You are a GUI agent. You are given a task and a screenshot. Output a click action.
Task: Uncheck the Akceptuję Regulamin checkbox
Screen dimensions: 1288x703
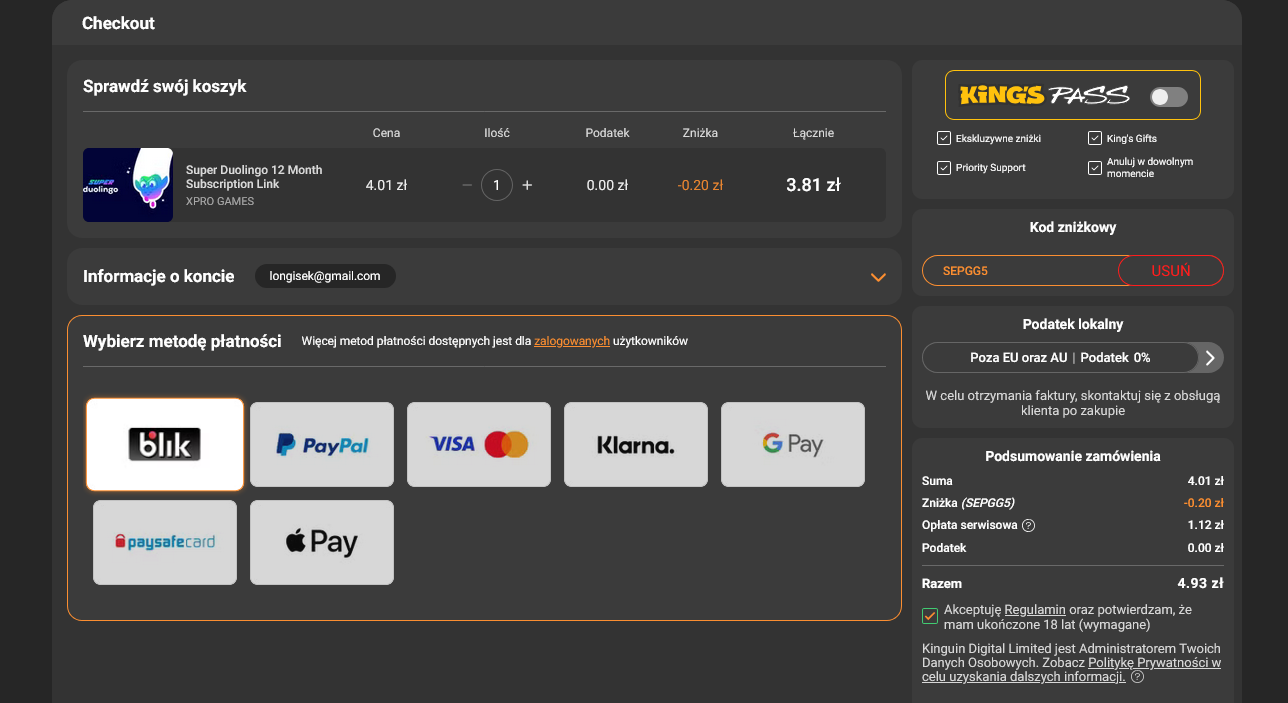pos(930,616)
